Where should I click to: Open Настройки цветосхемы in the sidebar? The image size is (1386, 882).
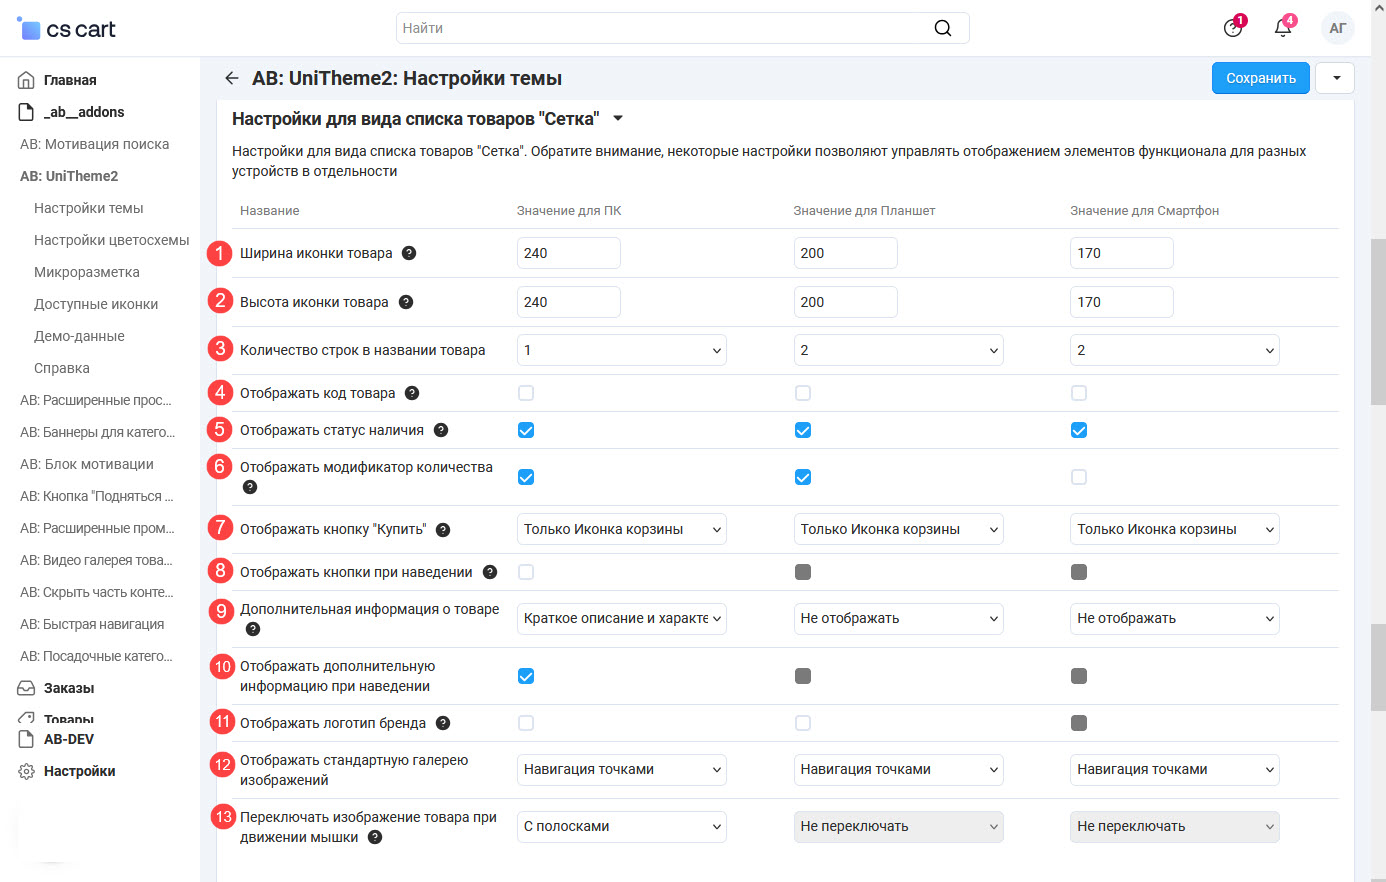[x=112, y=240]
